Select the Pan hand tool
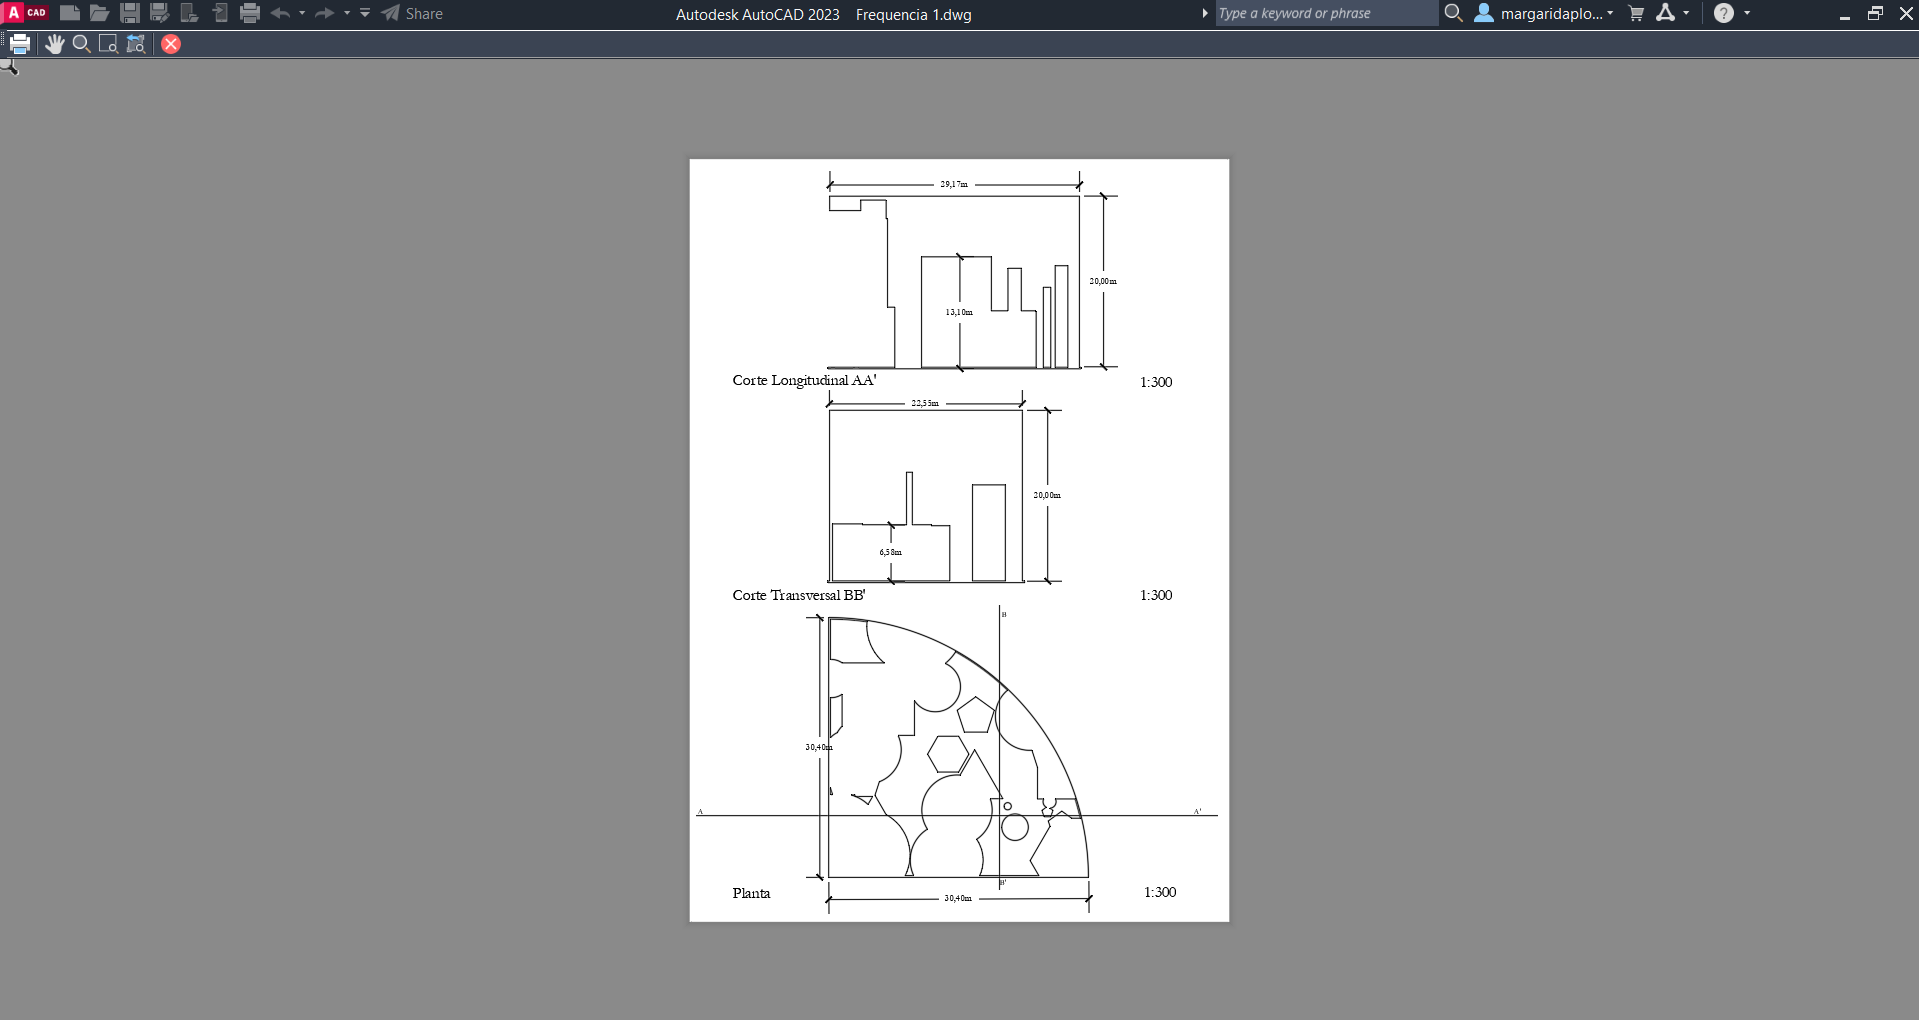1919x1020 pixels. click(x=54, y=44)
